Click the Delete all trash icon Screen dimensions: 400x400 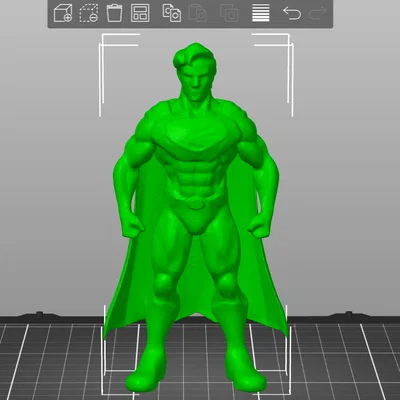(114, 13)
